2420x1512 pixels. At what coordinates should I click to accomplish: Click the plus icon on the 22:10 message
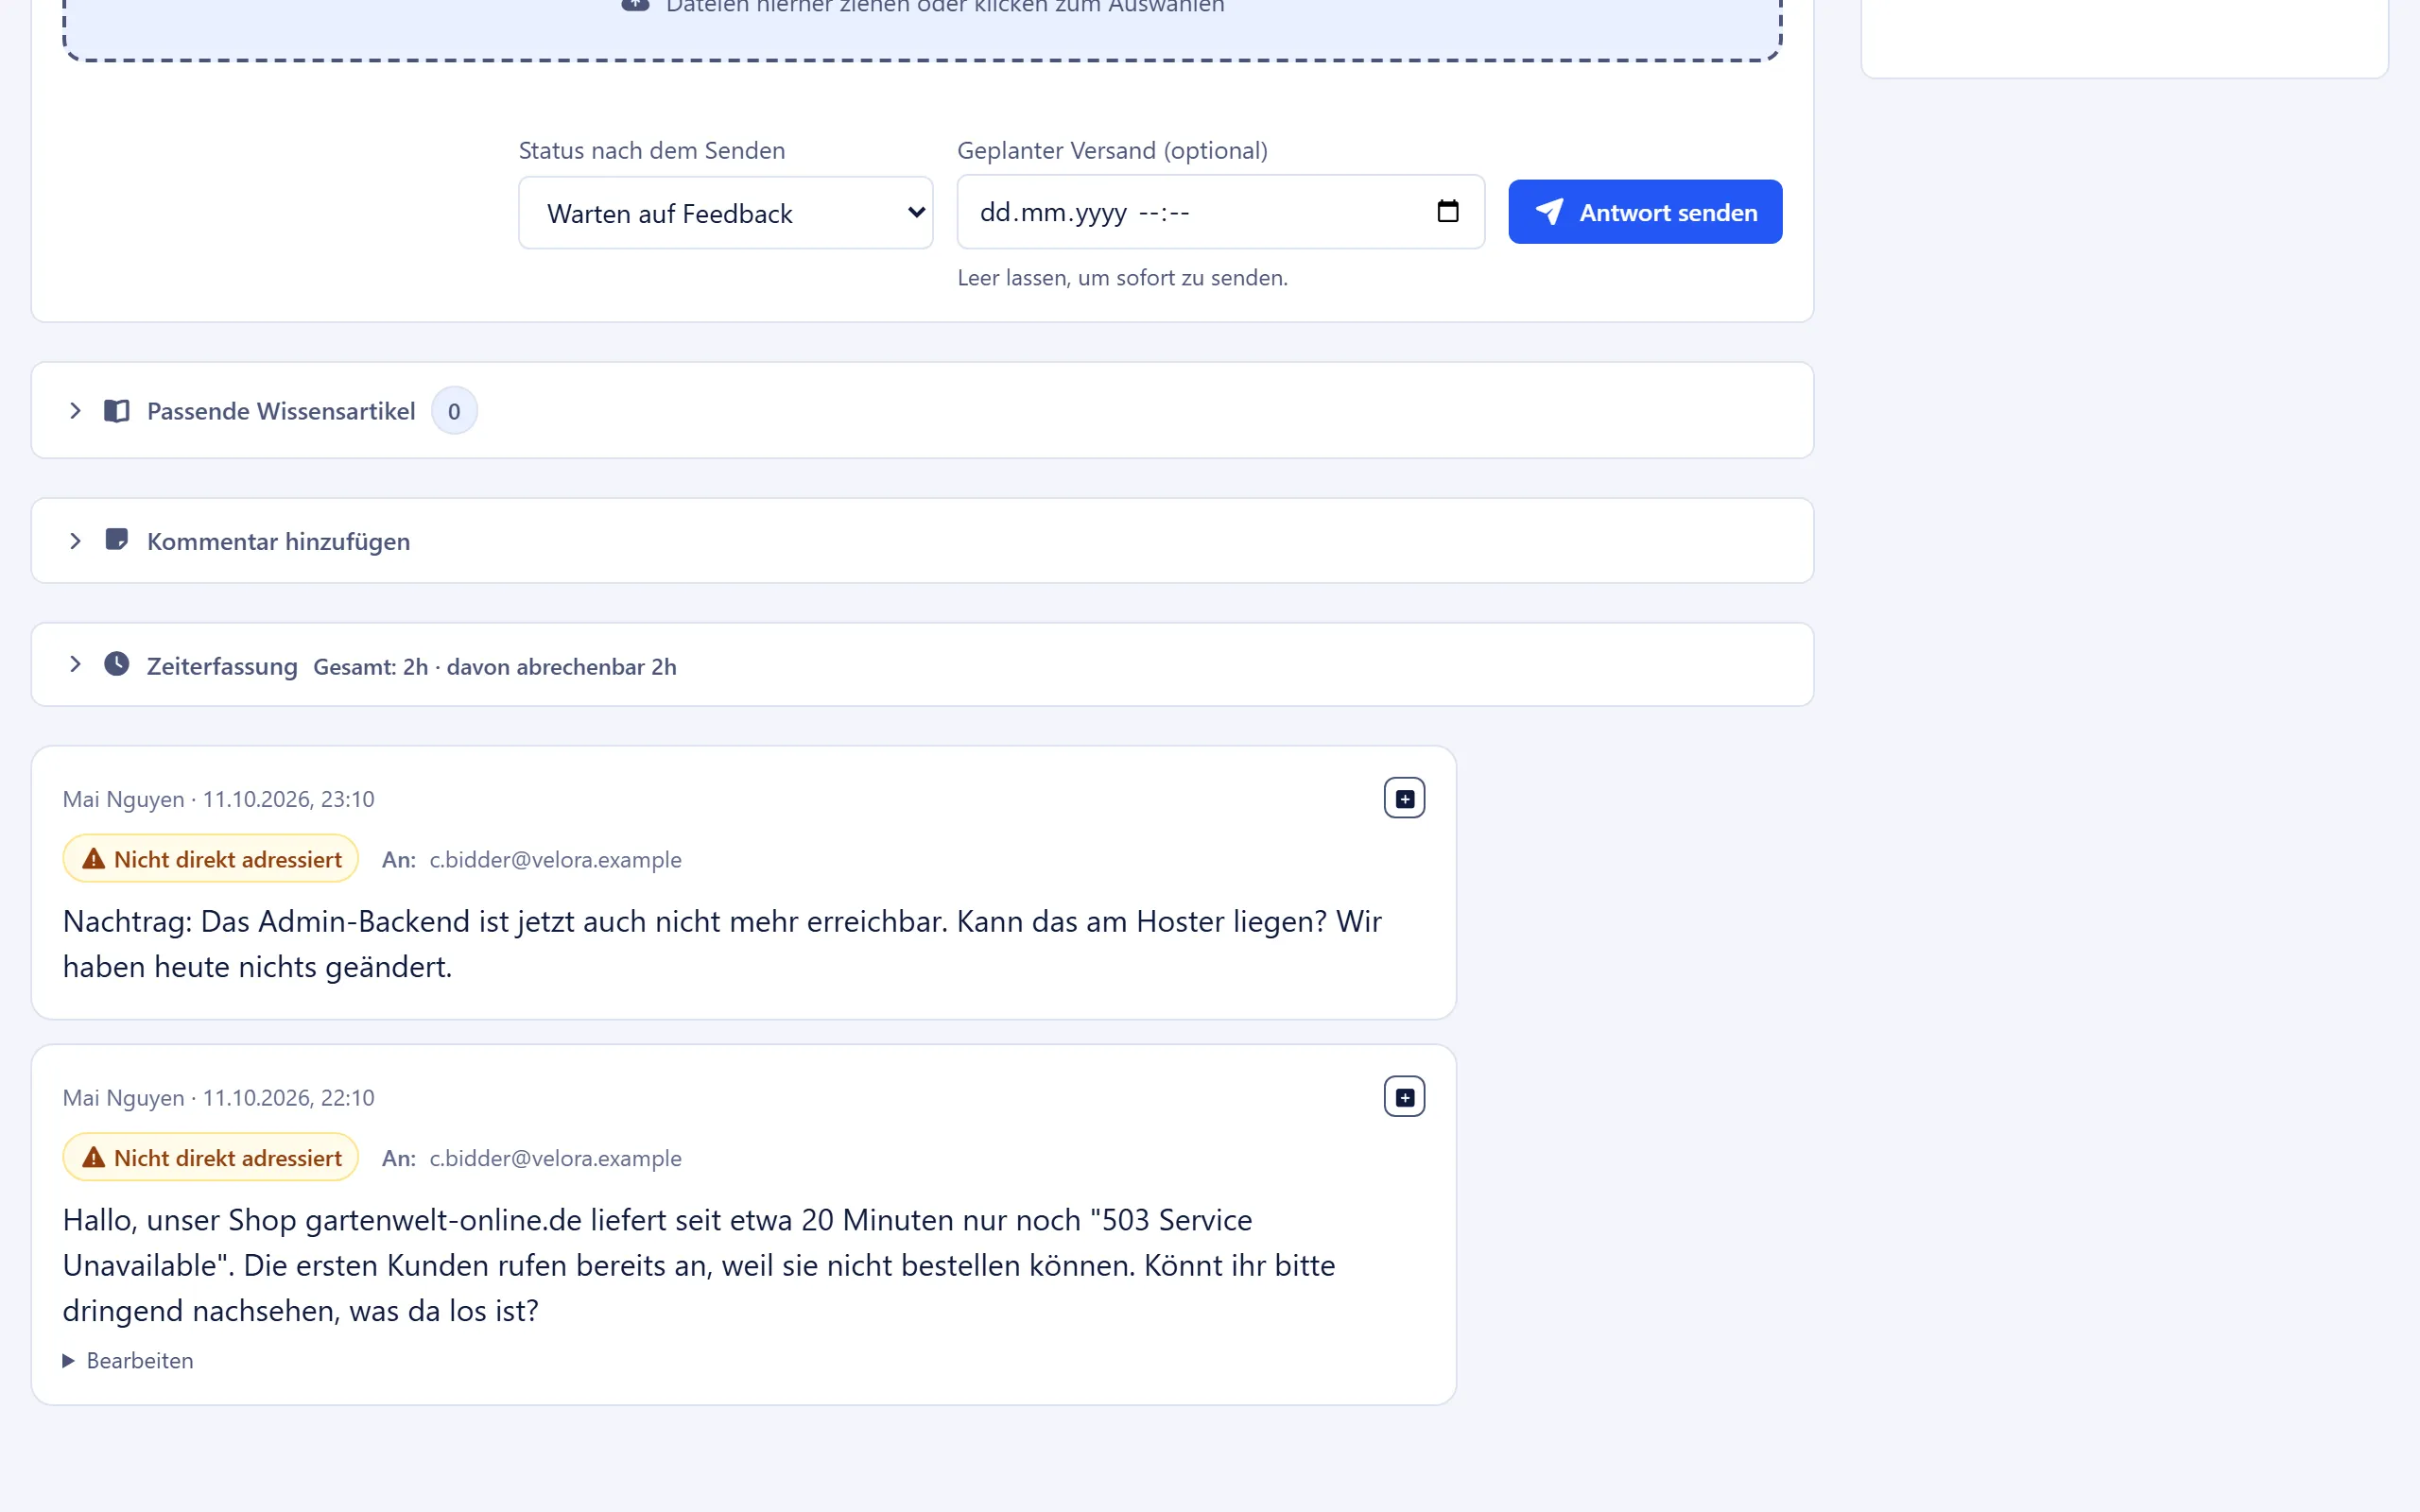(1404, 1097)
